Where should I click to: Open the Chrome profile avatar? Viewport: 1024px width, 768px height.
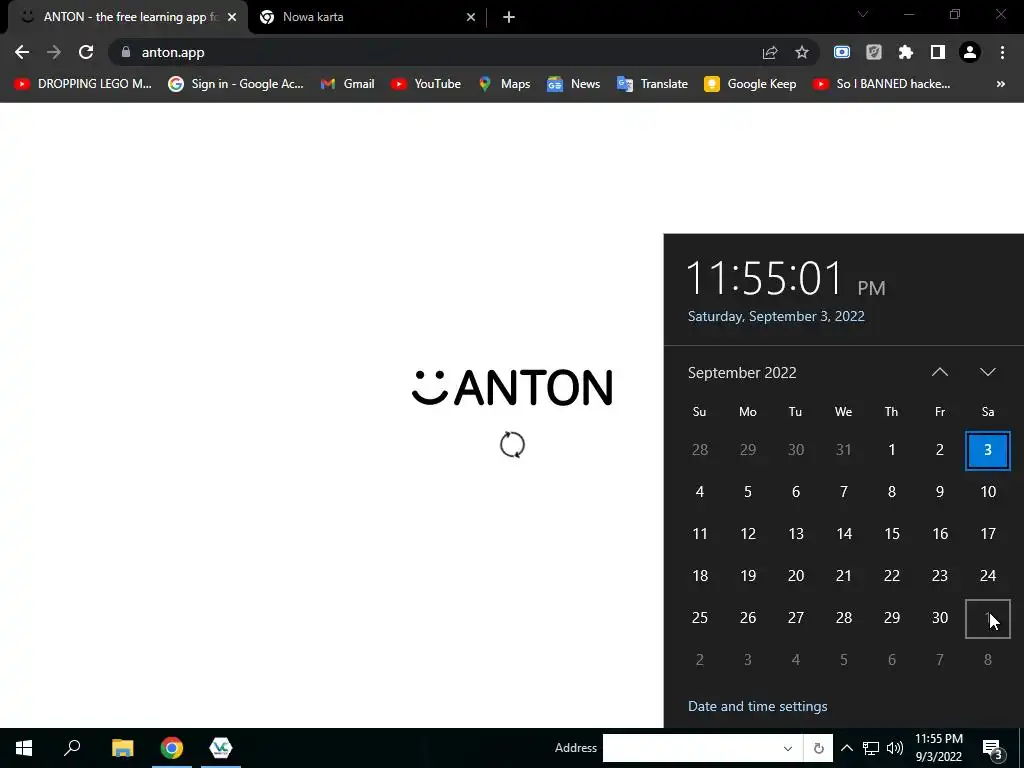(x=970, y=52)
